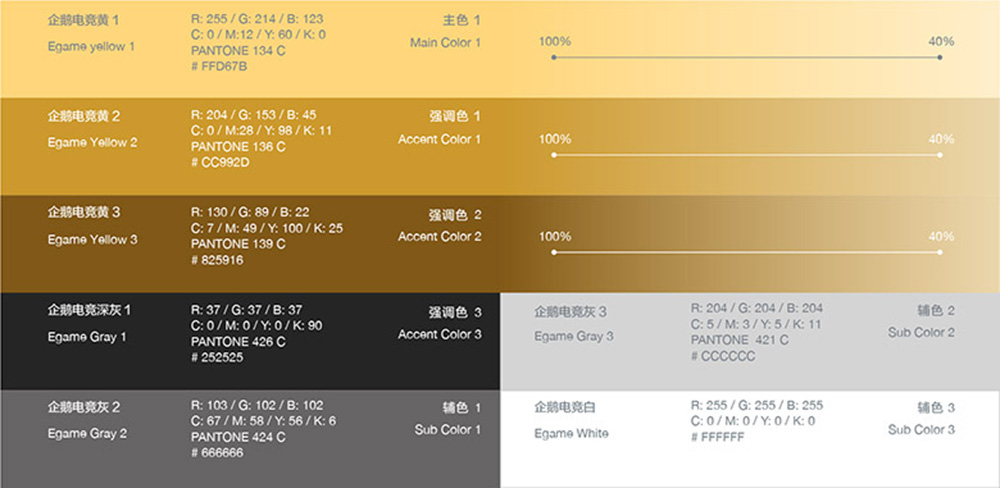Click the Sub Color 2 label
Viewport: 1000px width, 488px height.
coord(921,332)
